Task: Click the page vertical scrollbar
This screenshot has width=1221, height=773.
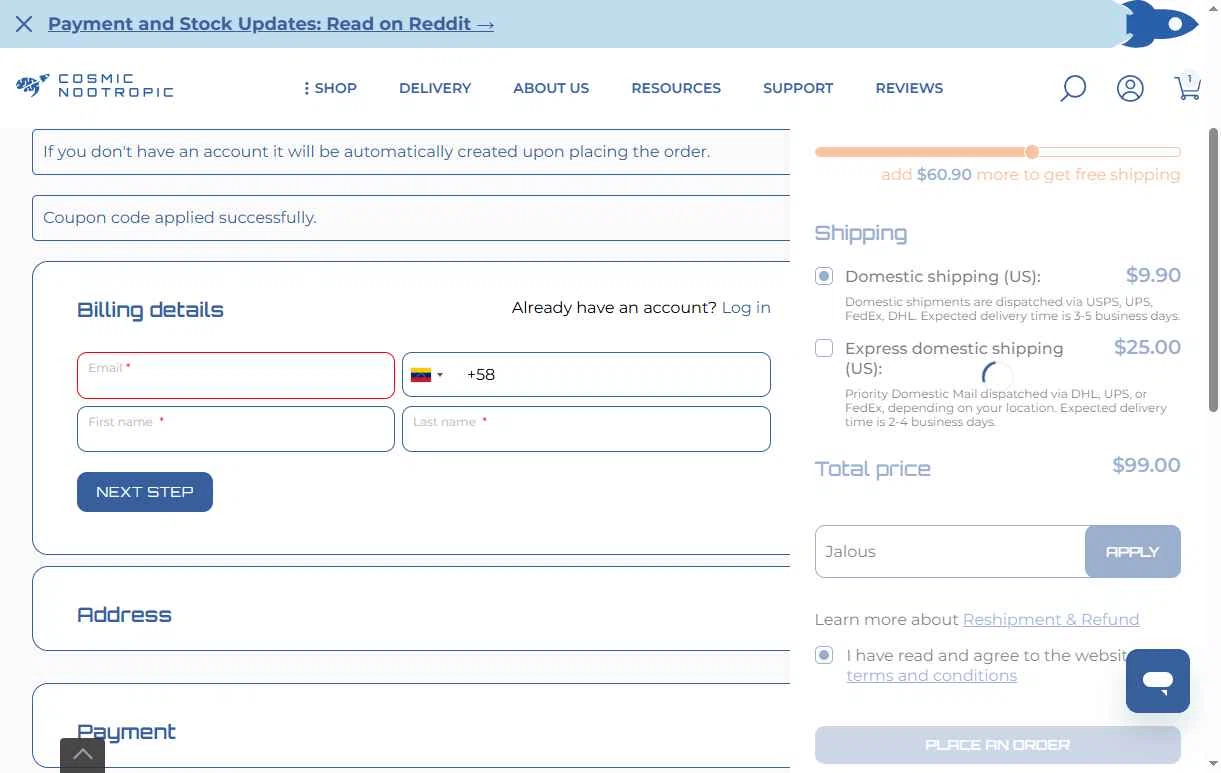Action: point(1214,270)
